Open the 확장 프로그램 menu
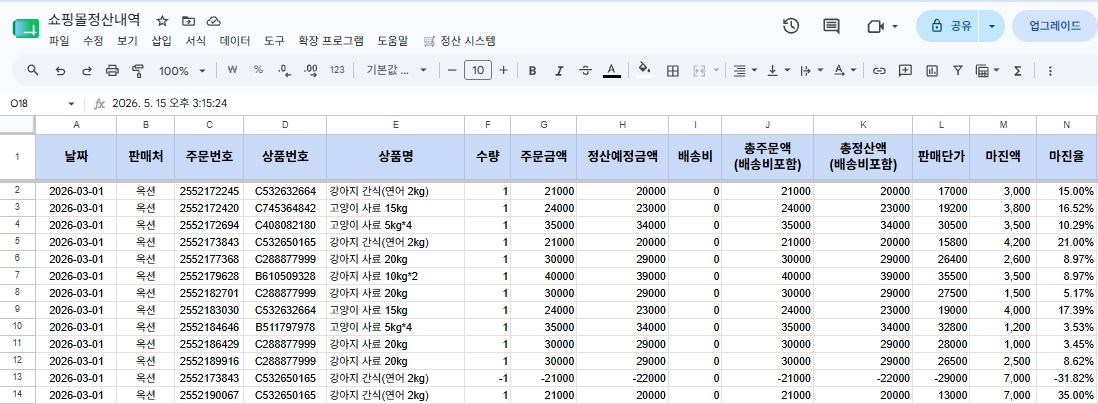The height and width of the screenshot is (404, 1098). point(331,41)
